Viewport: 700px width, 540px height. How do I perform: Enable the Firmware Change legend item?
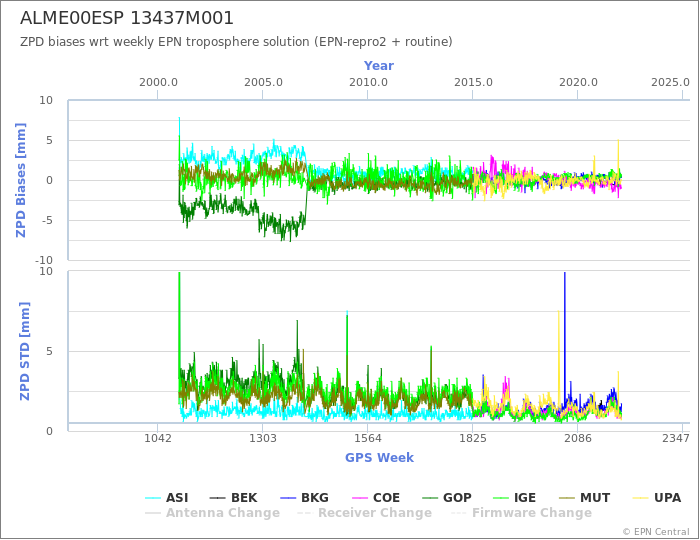click(521, 513)
